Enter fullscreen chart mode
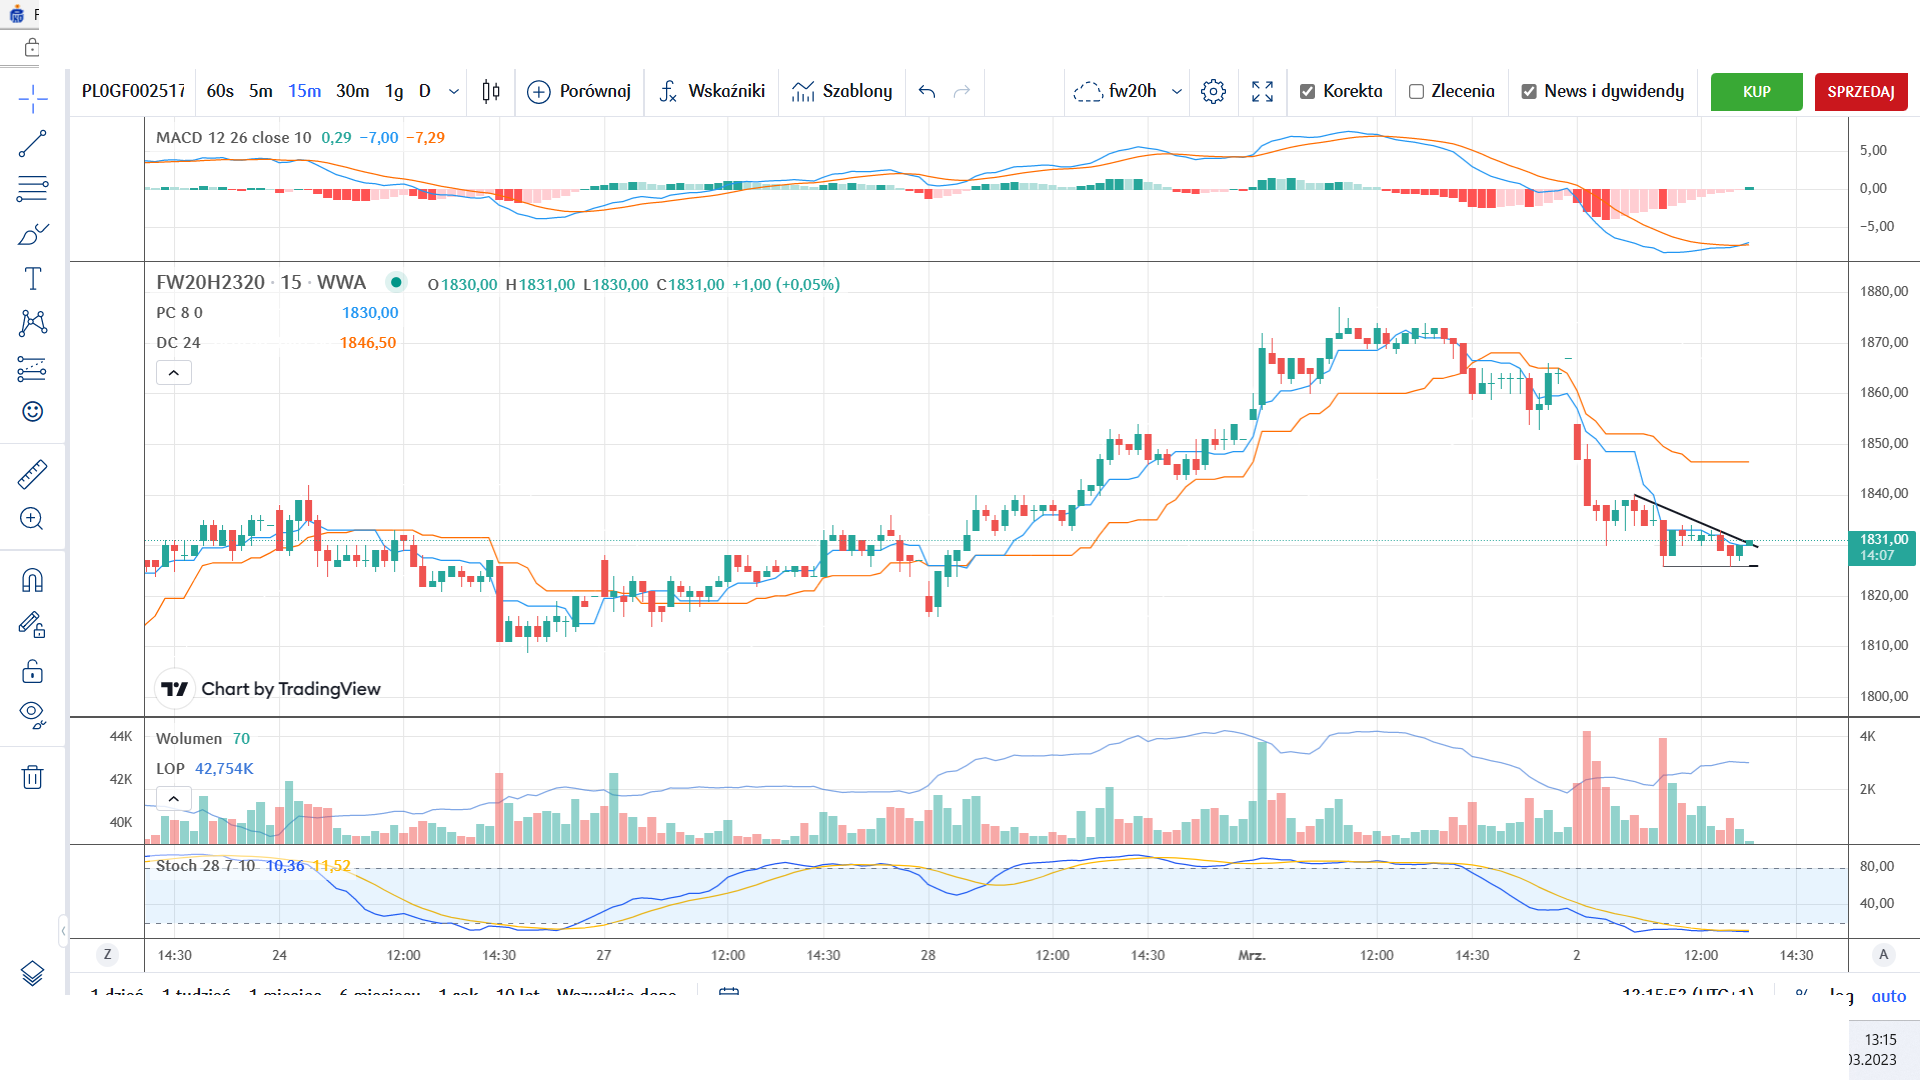This screenshot has height=1080, width=1920. tap(1262, 91)
